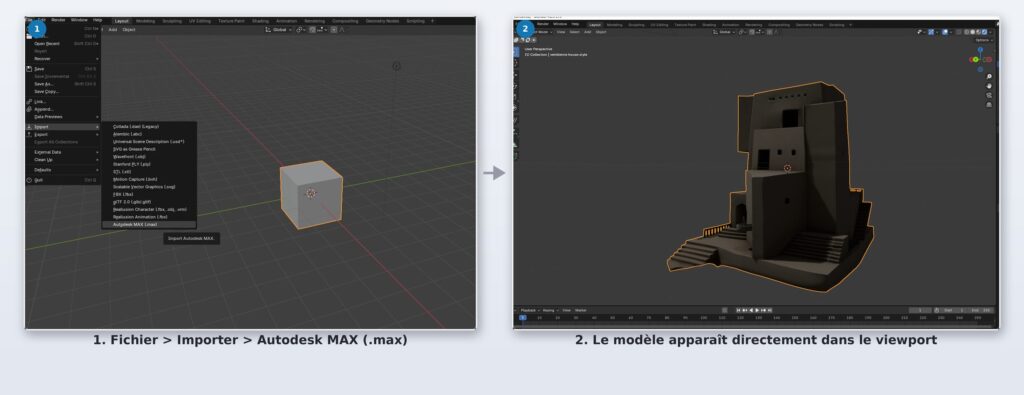Choose Reallusion Animation (.fbx) import entry
The width and height of the screenshot is (1024, 395).
pyautogui.click(x=149, y=217)
